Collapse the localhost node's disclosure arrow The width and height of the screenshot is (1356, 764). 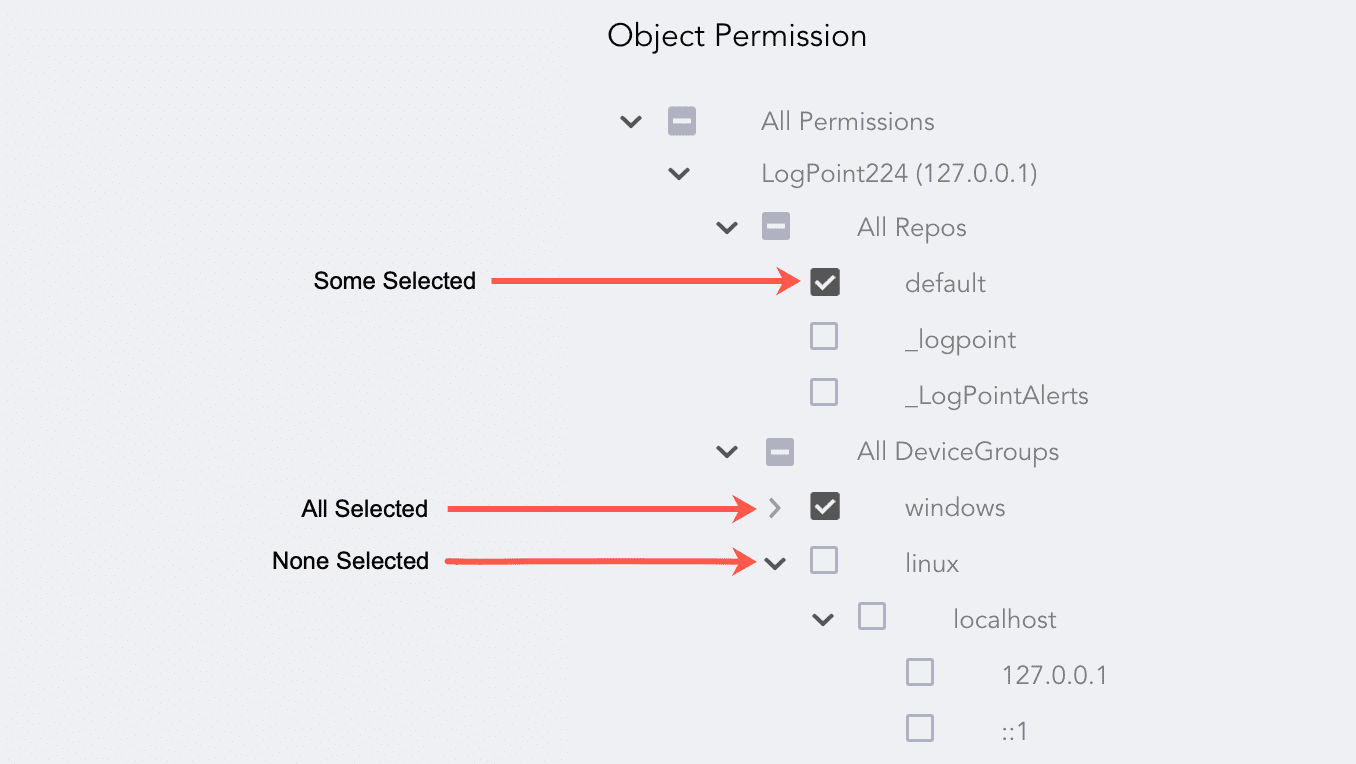coord(822,618)
